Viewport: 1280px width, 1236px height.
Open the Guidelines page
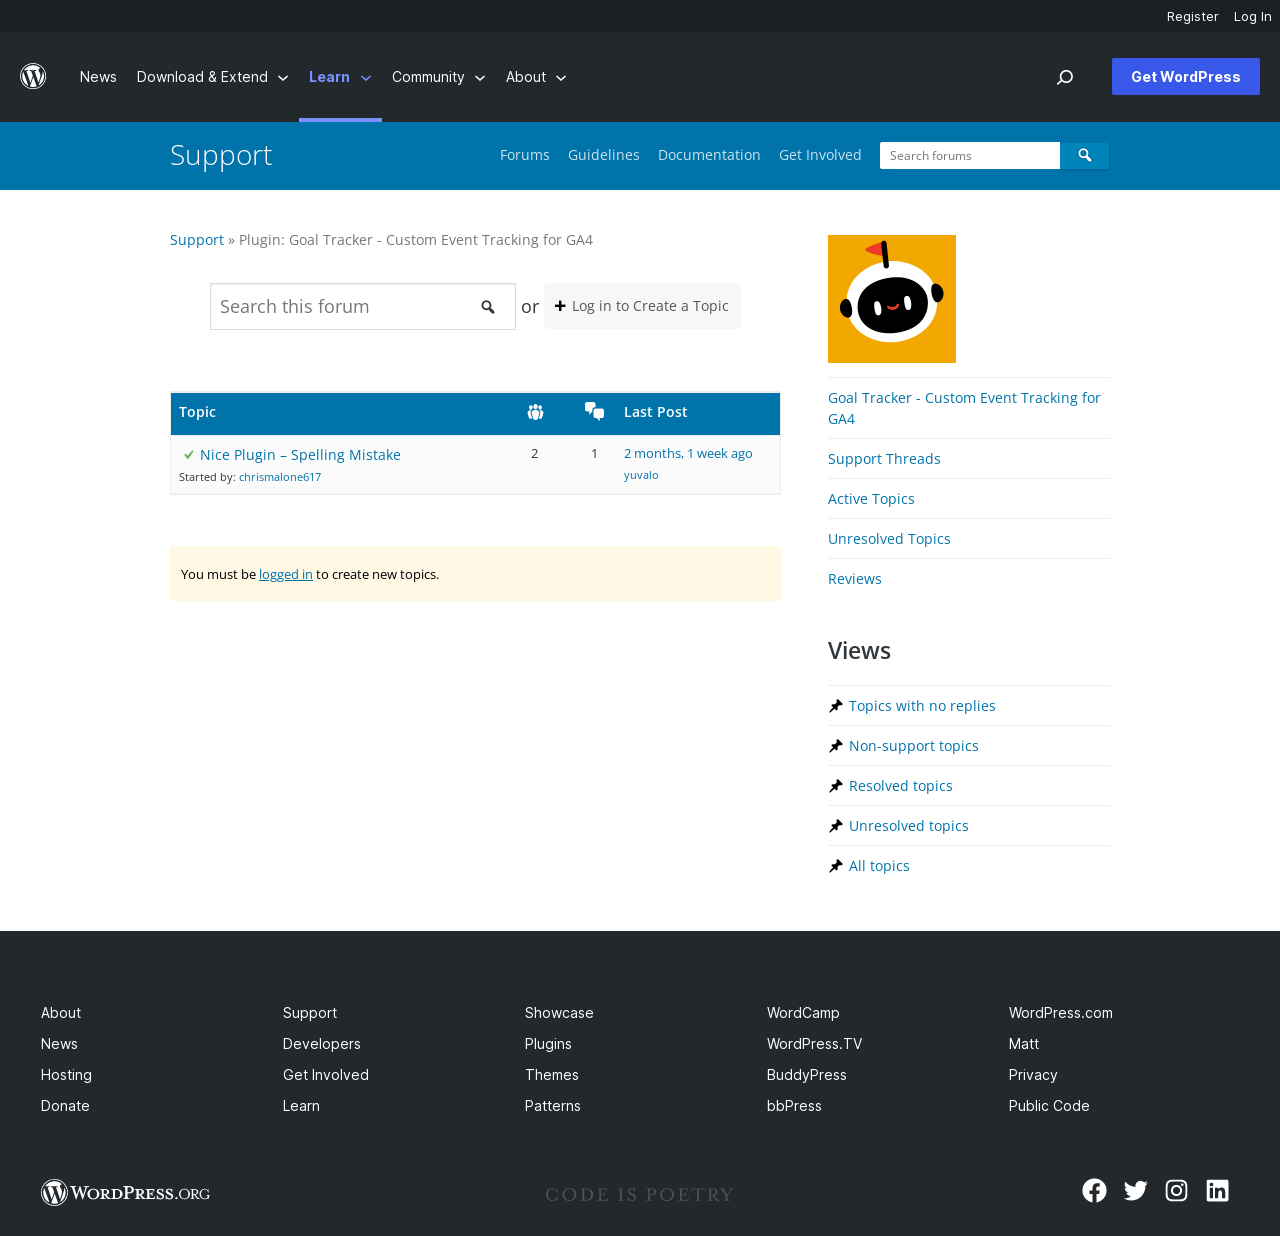604,155
